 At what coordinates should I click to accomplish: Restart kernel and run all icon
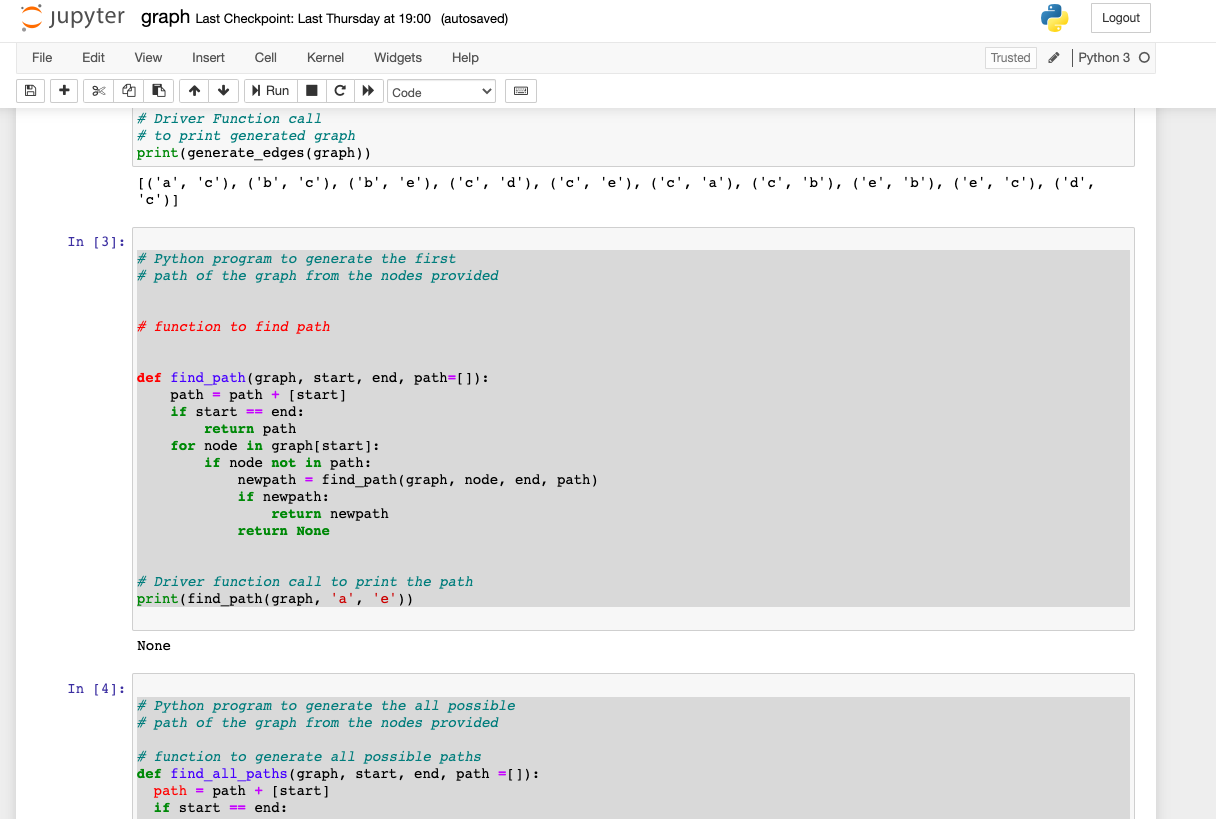coord(368,91)
